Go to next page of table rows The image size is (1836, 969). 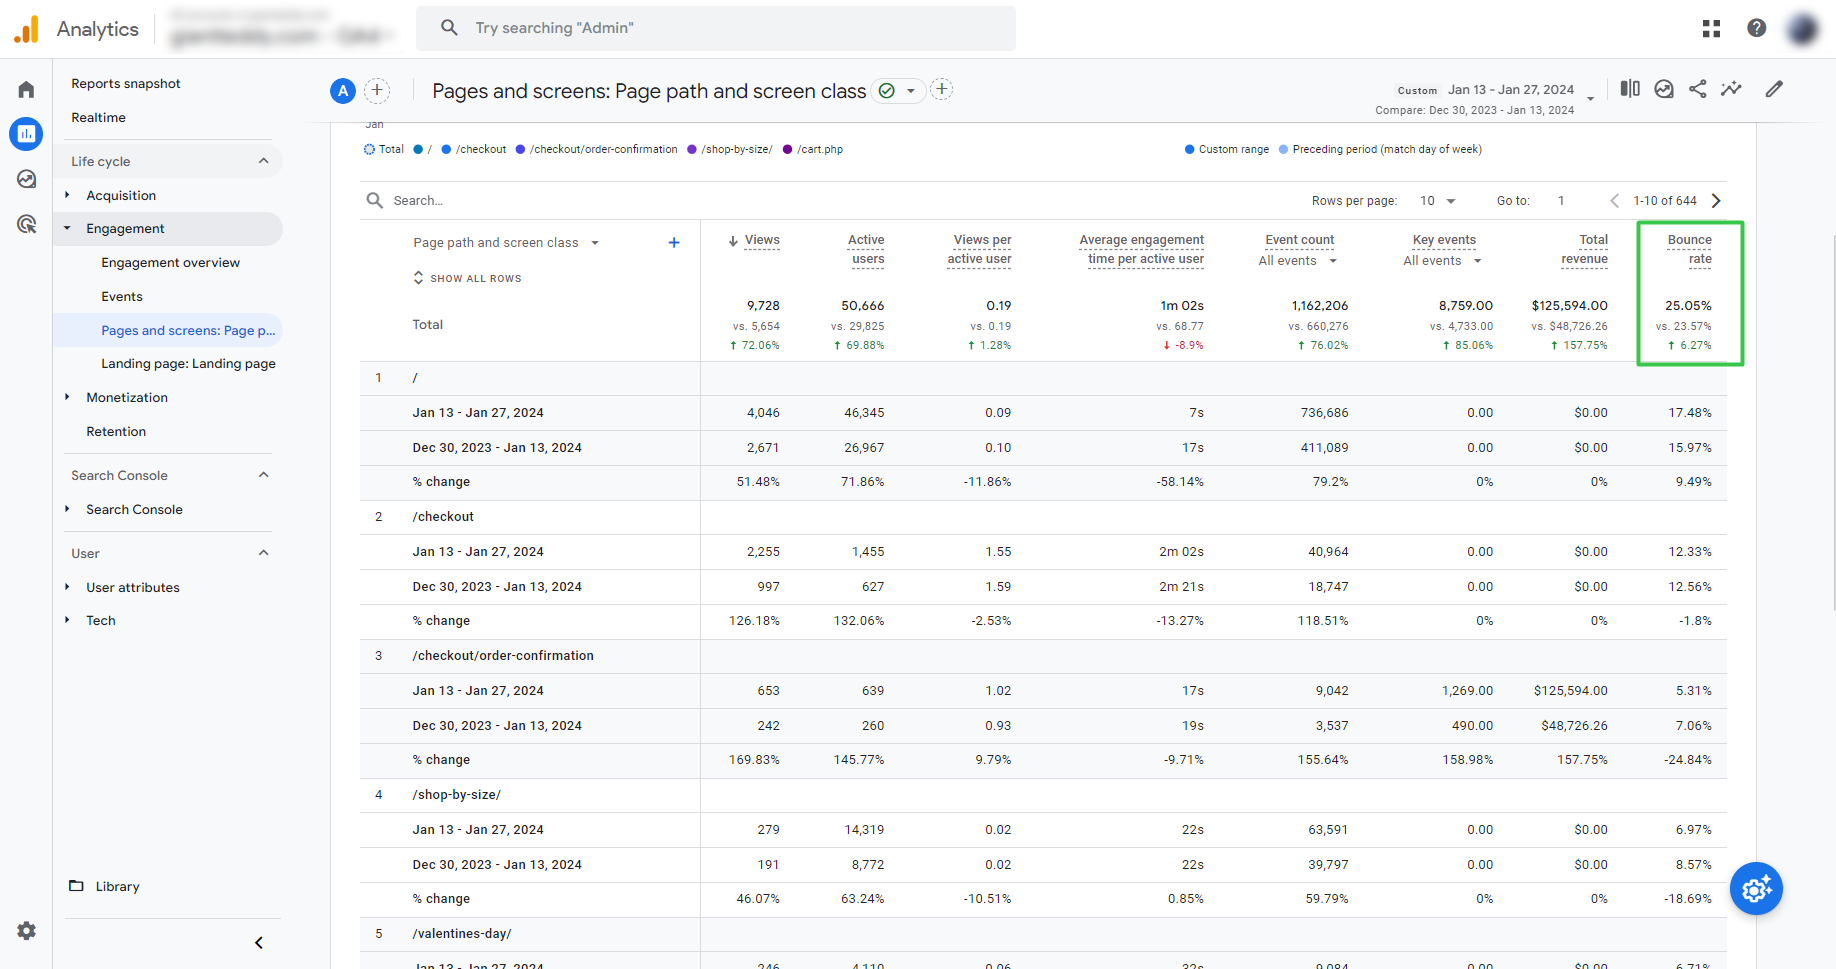[1716, 200]
